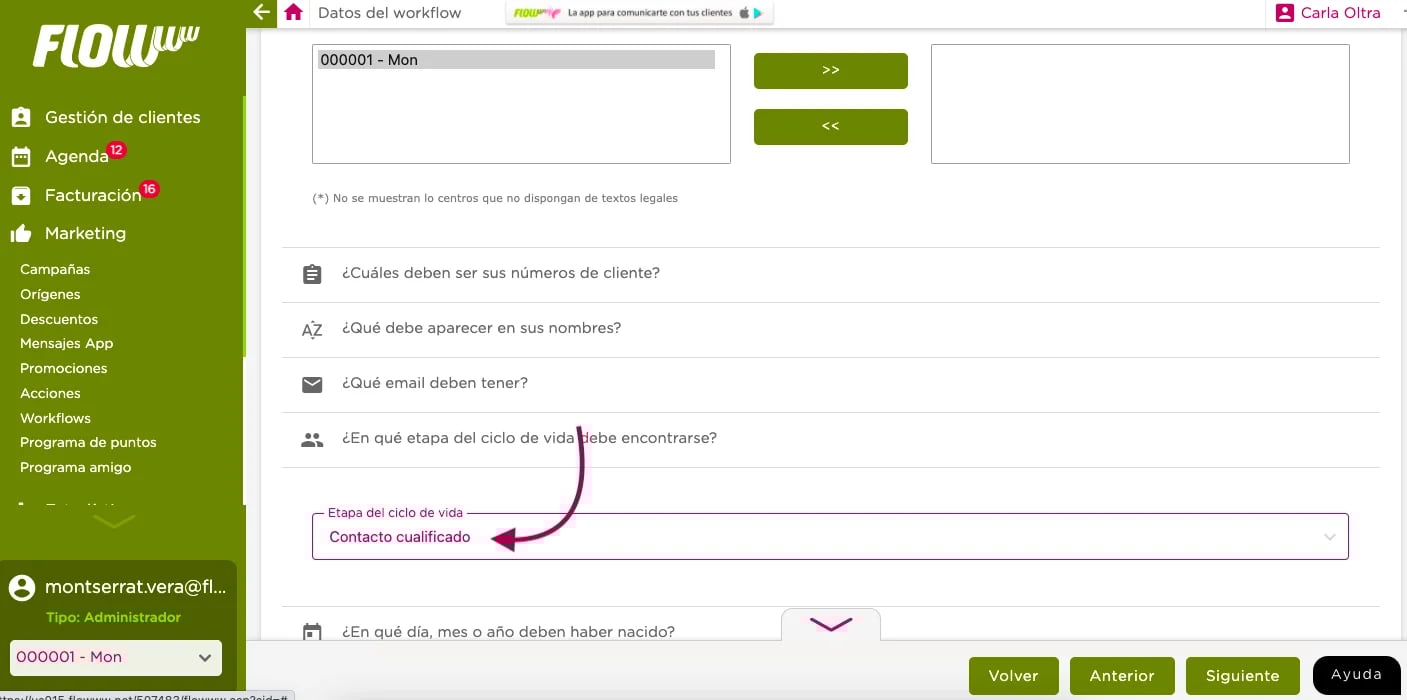Click the Volver button
The width and height of the screenshot is (1407, 700).
coord(1013,676)
